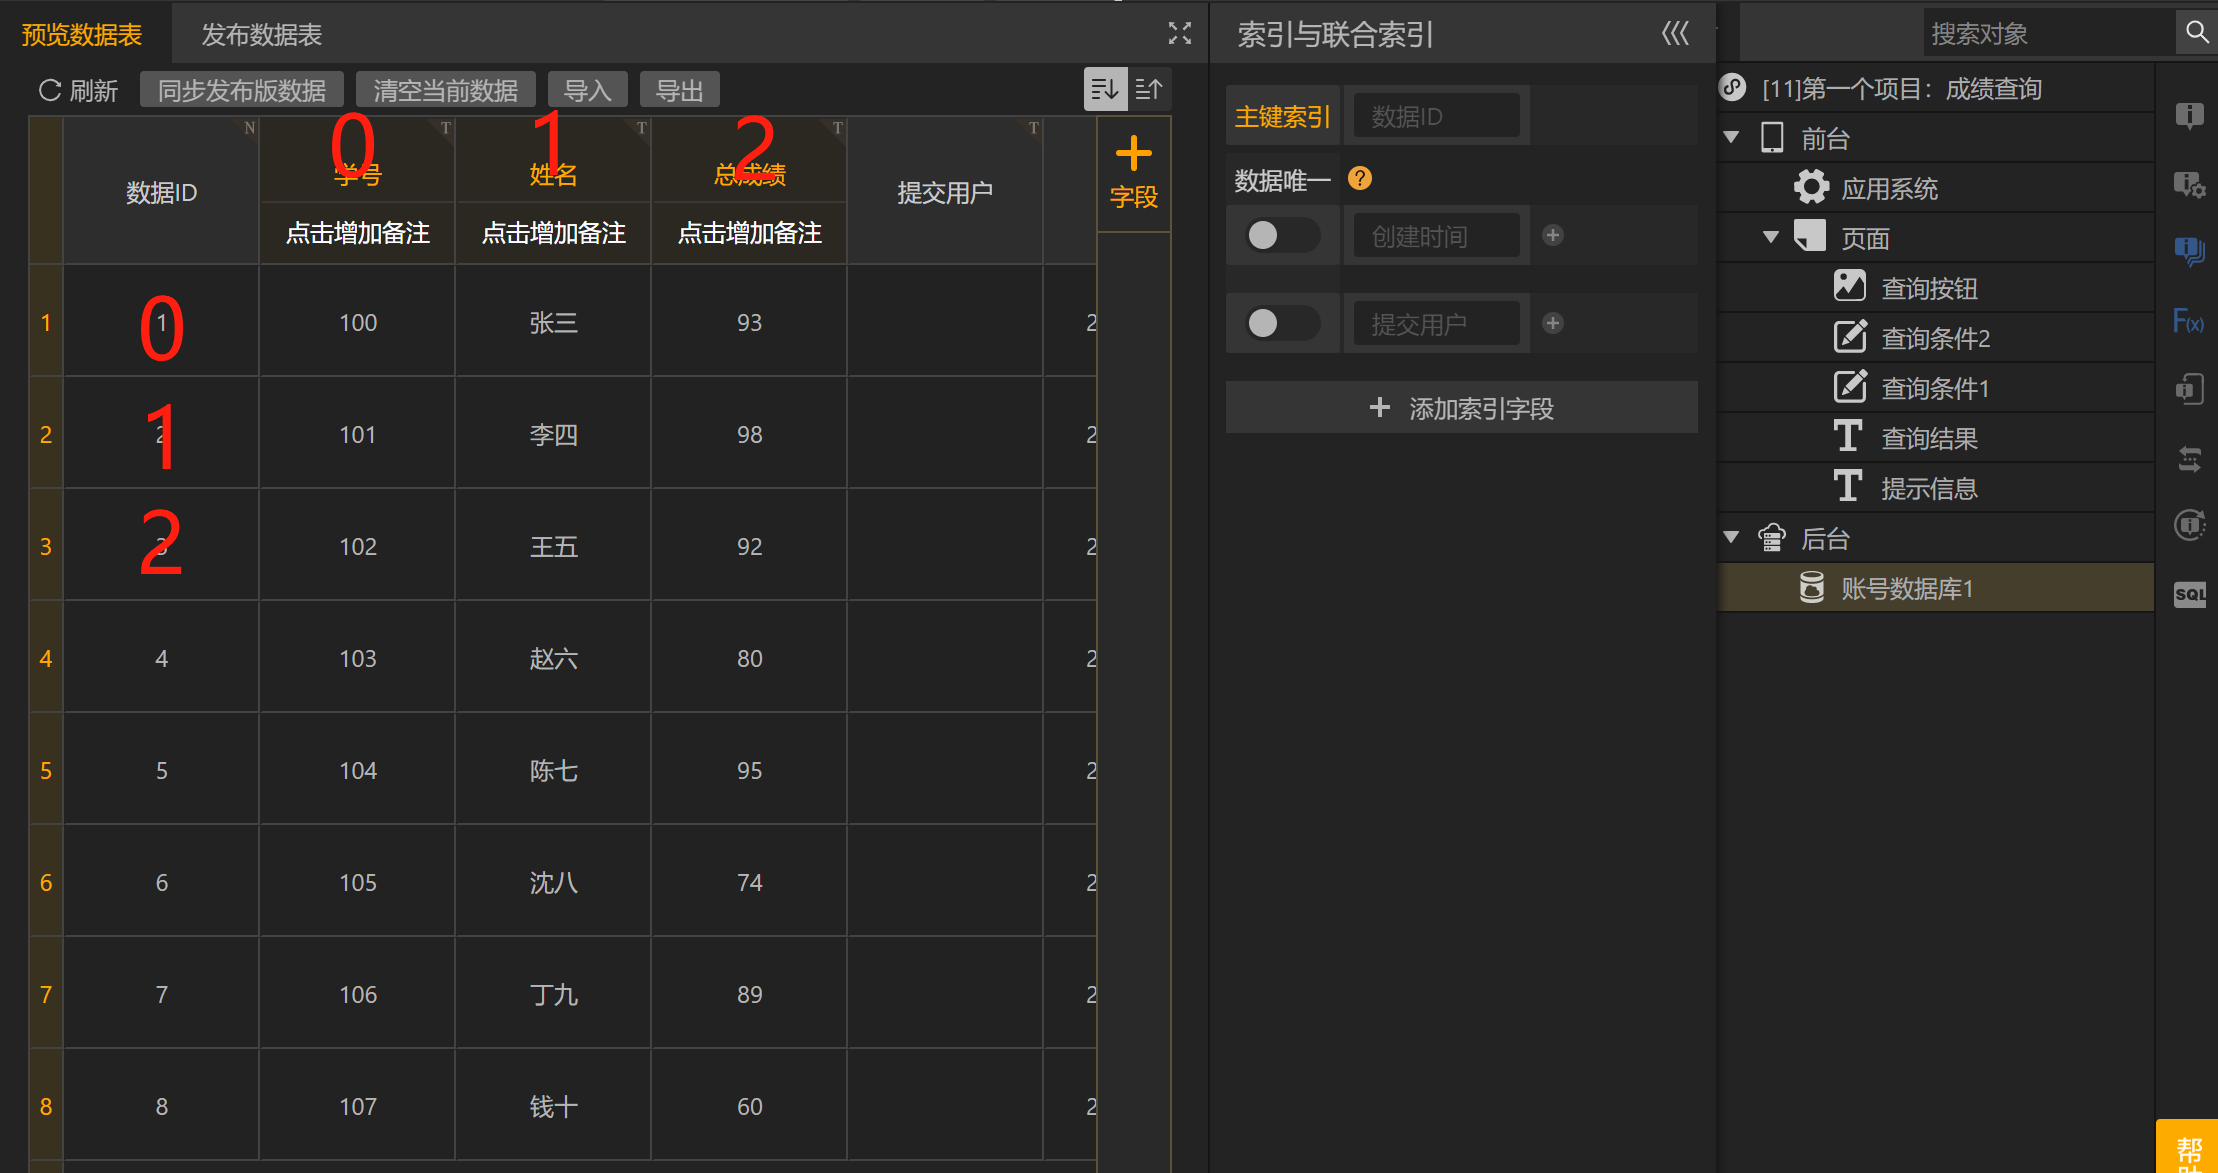The height and width of the screenshot is (1173, 2218).
Task: Click the sort descending icon above table
Action: coord(1105,90)
